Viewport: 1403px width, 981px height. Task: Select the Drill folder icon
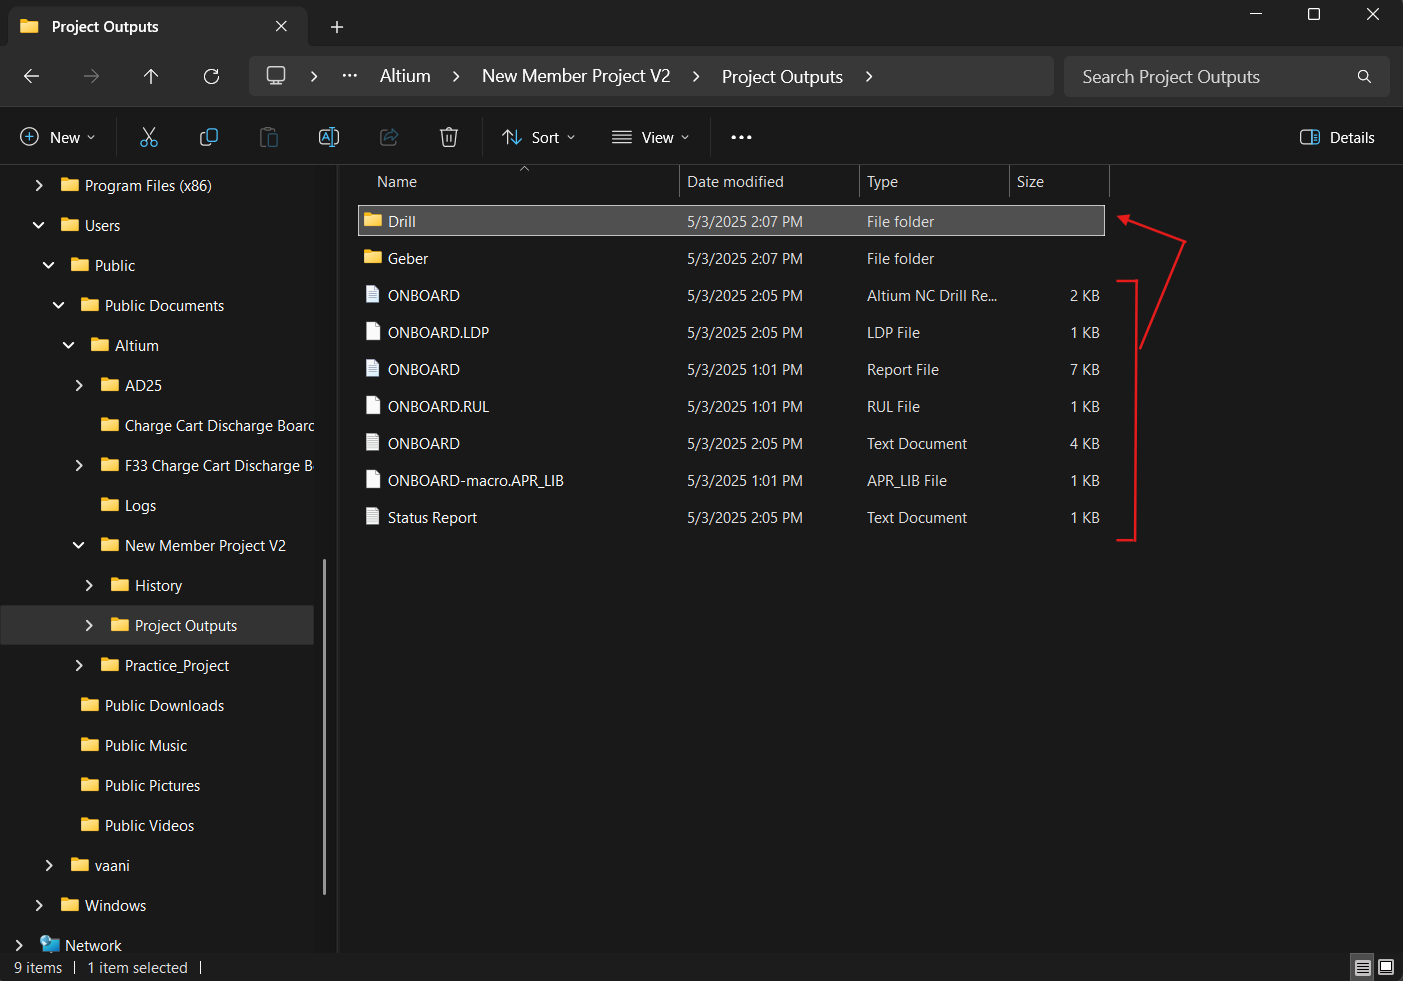click(373, 220)
